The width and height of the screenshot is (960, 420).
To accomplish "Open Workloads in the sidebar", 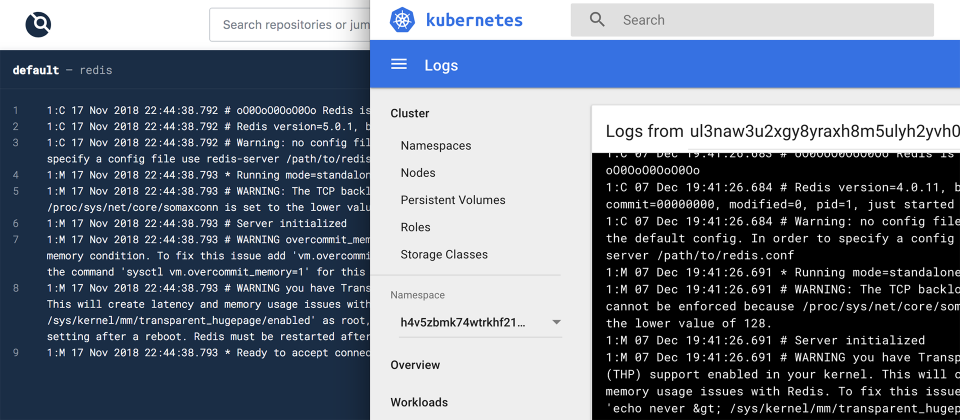I will click(x=419, y=402).
